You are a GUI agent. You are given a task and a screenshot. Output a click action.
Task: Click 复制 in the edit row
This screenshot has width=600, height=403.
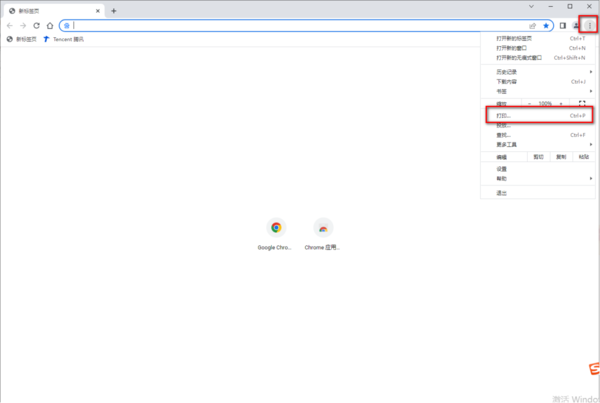pos(561,157)
